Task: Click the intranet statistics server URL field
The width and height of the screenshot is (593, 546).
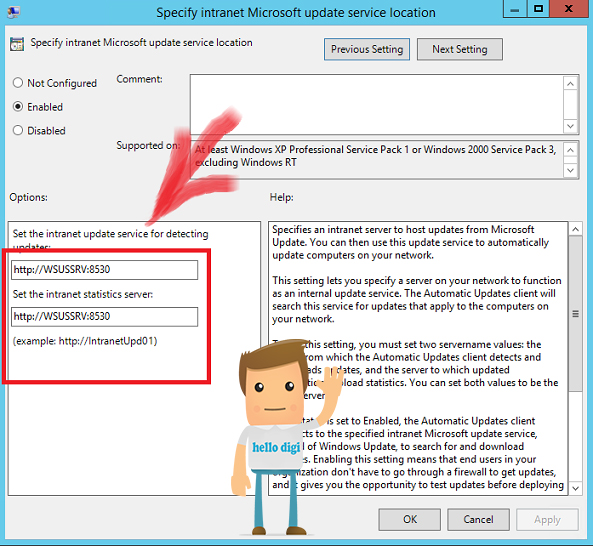Action: pyautogui.click(x=104, y=317)
